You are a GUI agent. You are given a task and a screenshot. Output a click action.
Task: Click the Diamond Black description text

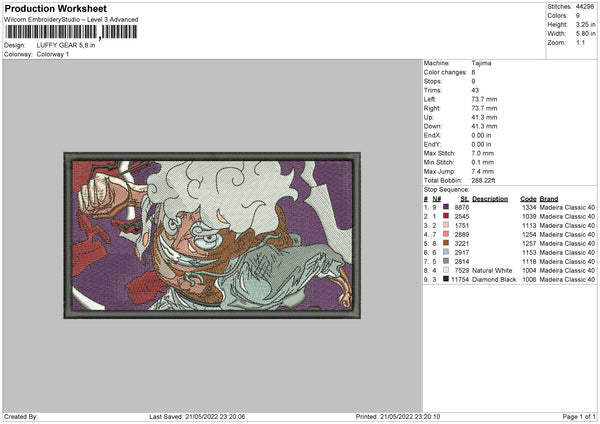pyautogui.click(x=494, y=280)
